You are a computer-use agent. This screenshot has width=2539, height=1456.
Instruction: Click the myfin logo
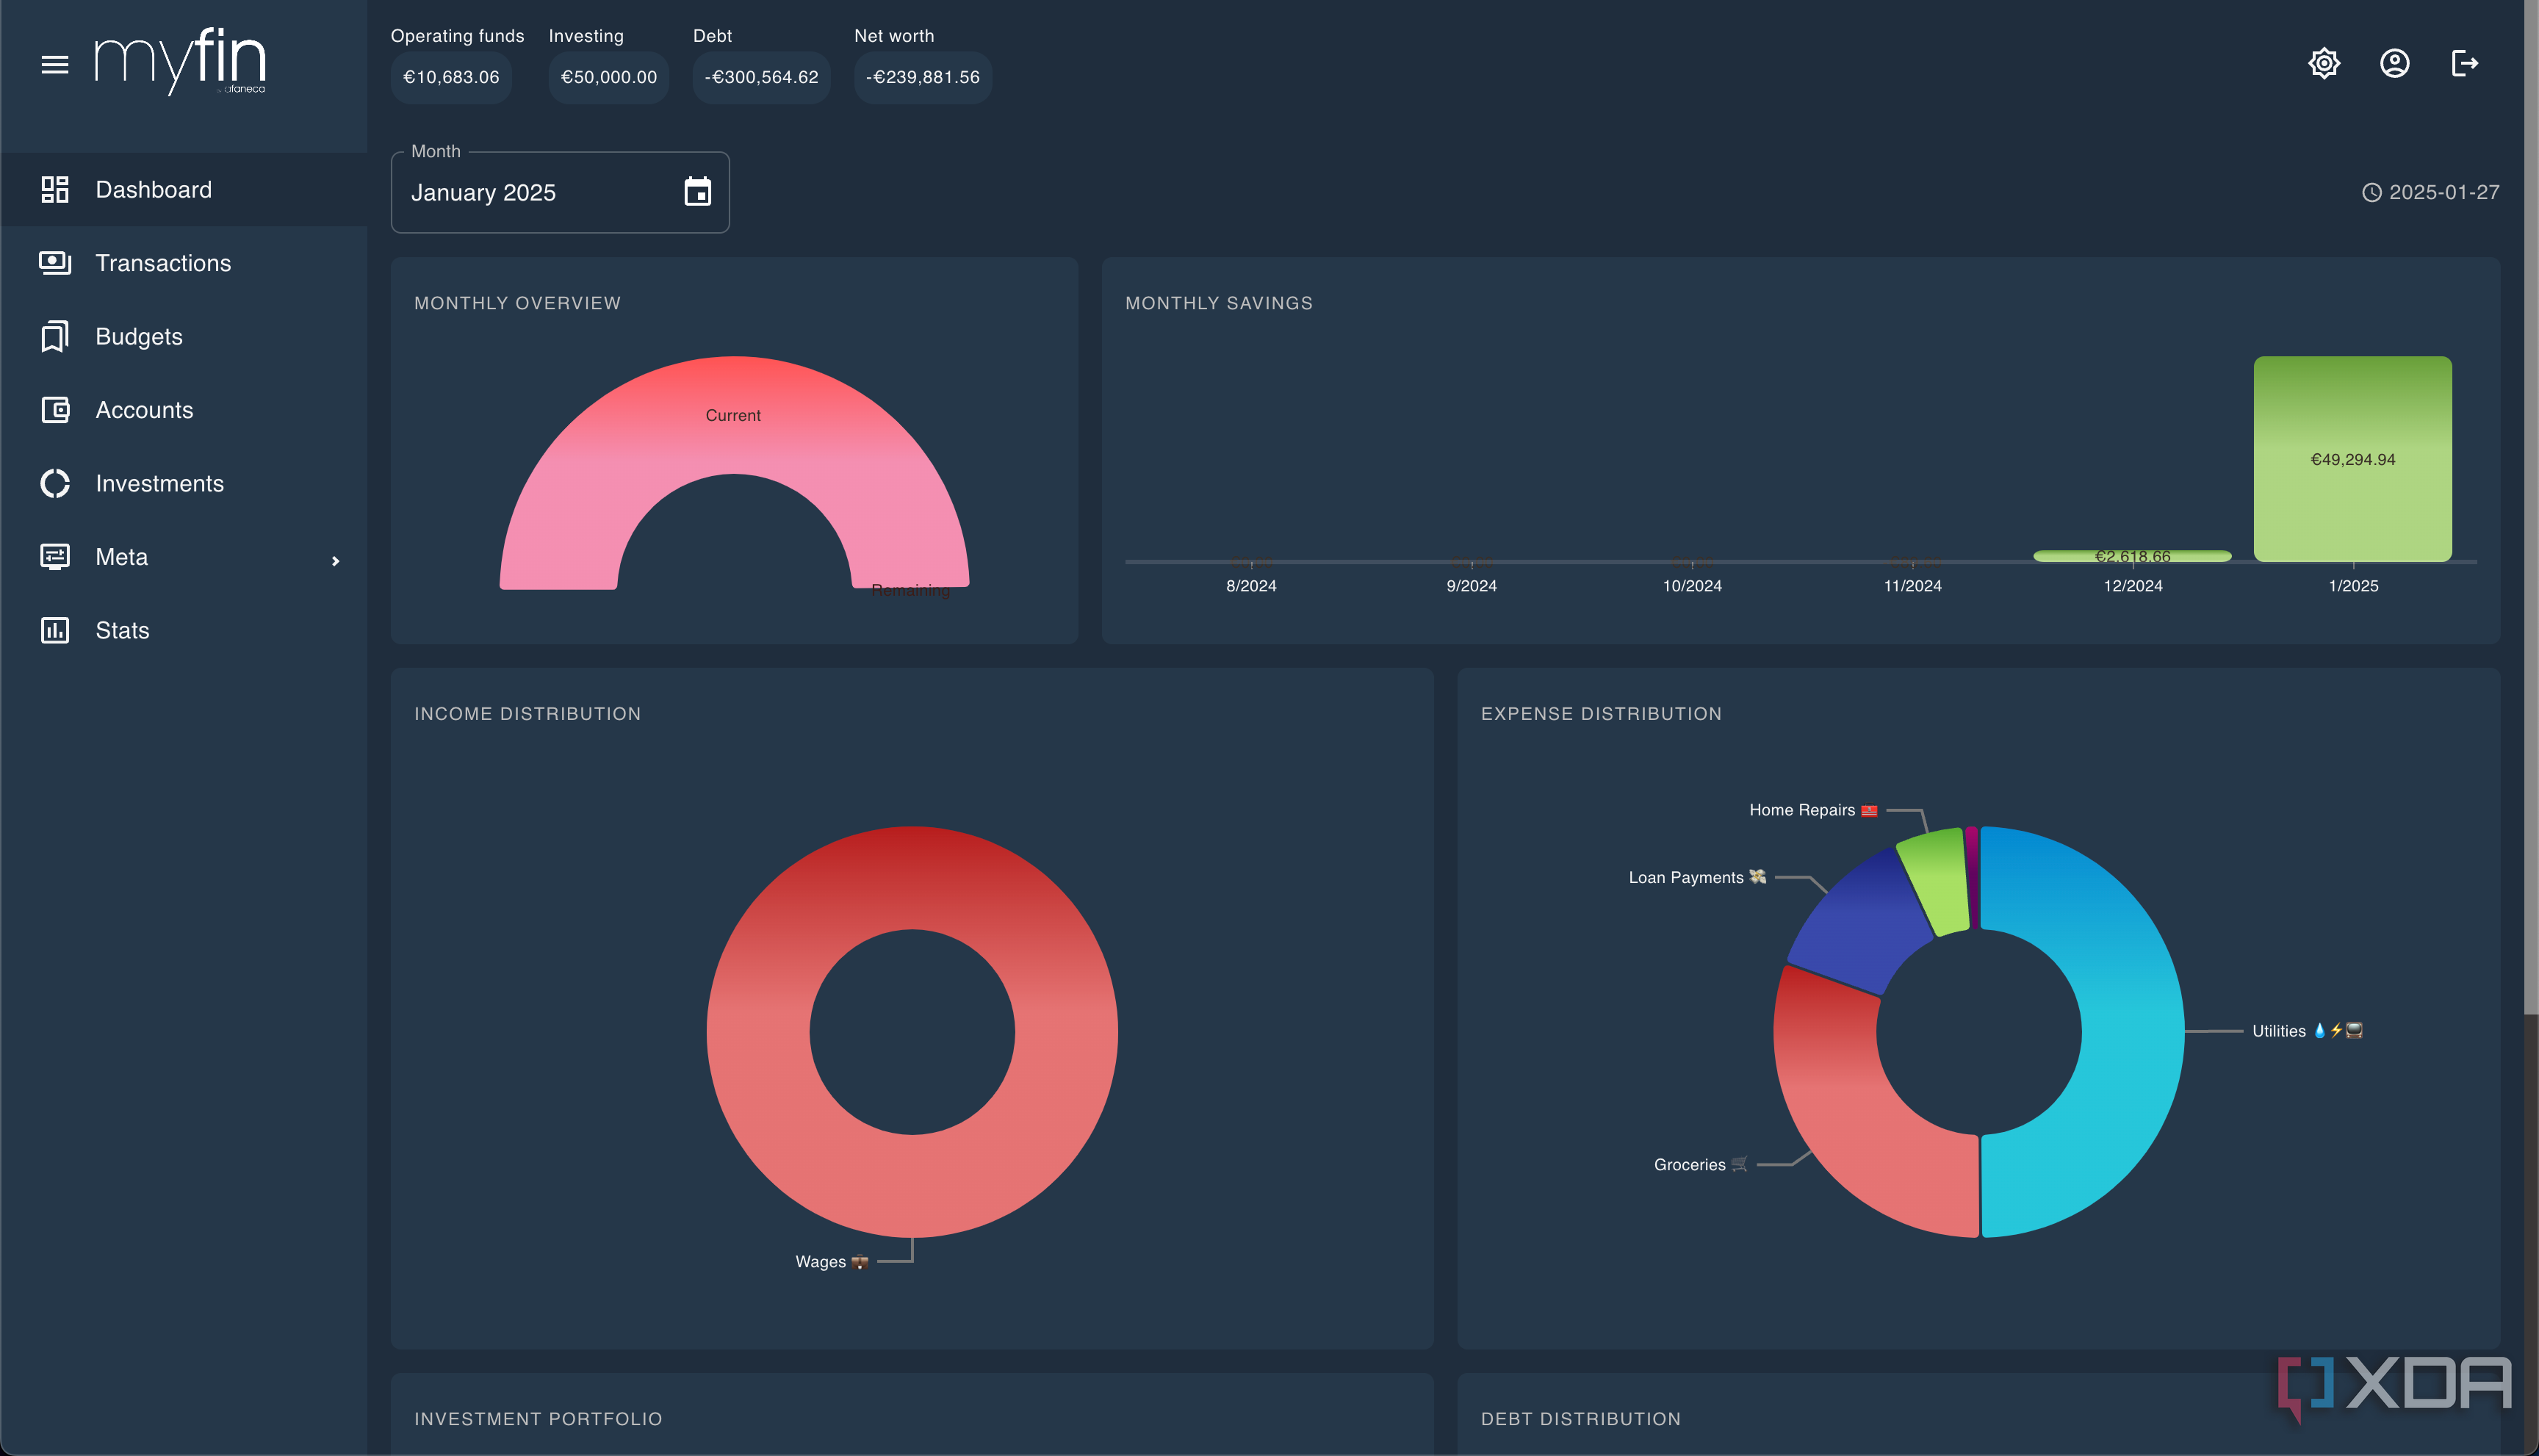point(180,62)
